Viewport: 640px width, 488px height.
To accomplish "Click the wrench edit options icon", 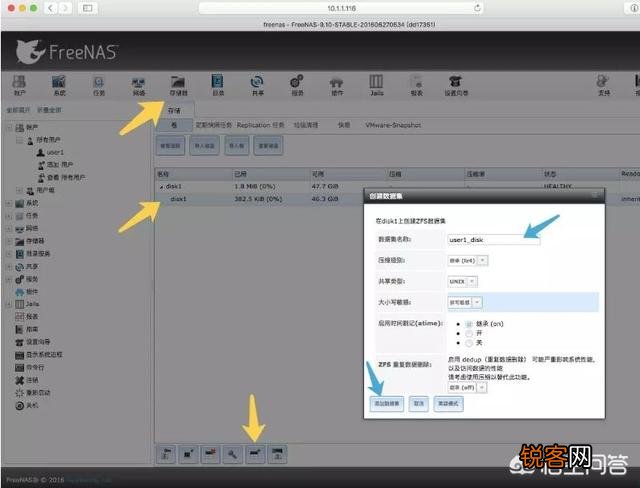I will [x=232, y=454].
